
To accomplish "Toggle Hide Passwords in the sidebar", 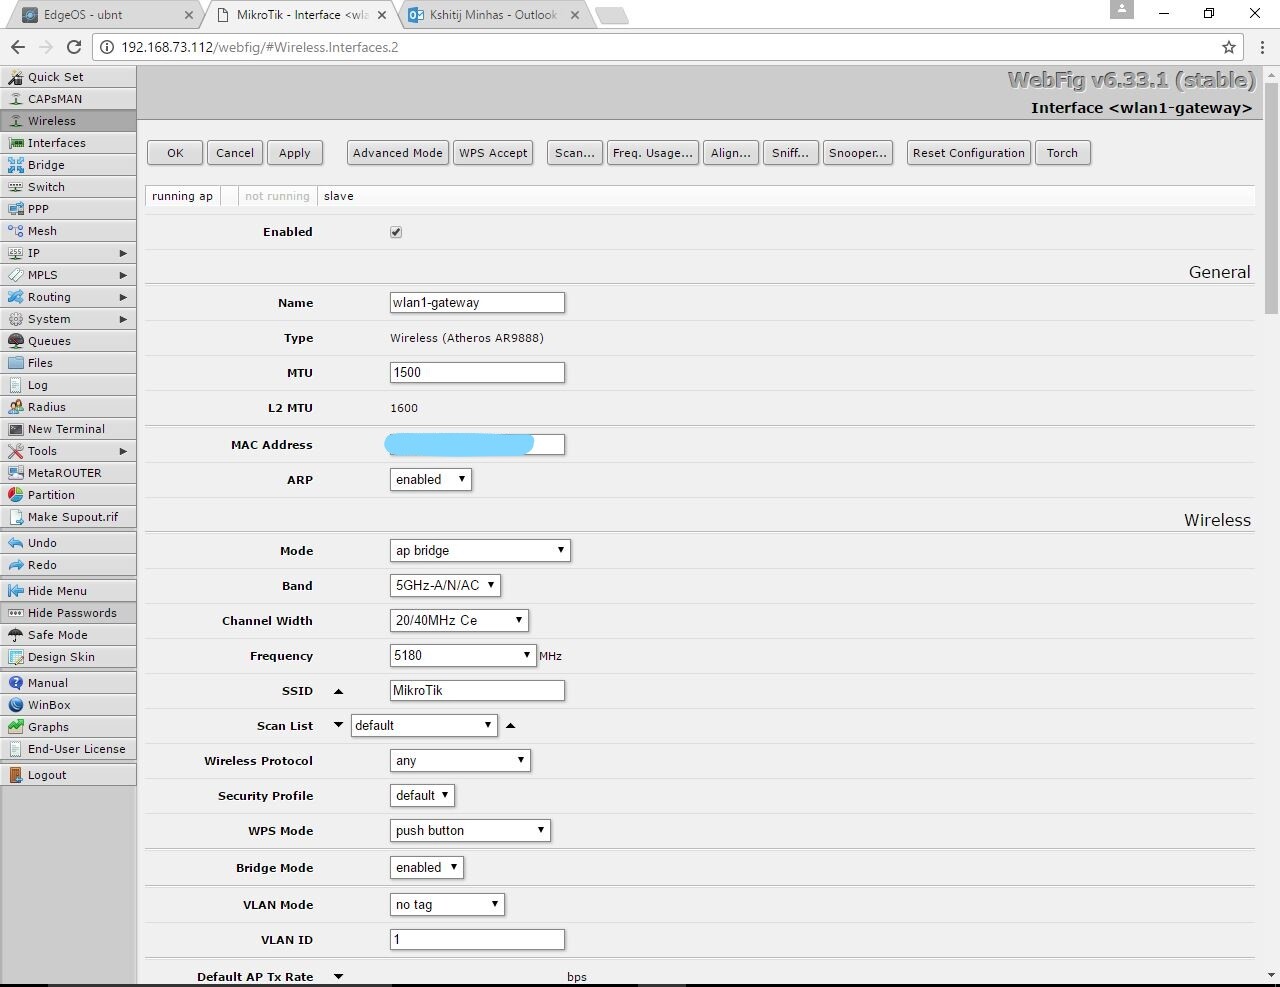I will (68, 613).
